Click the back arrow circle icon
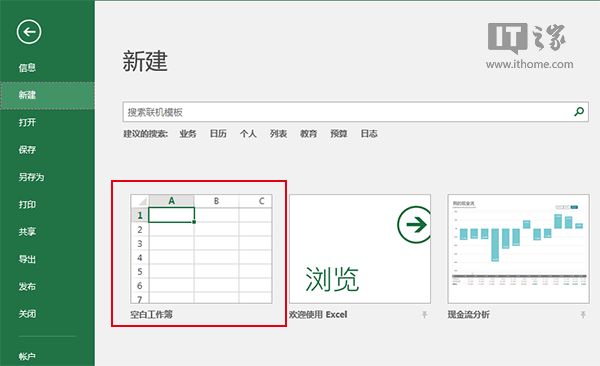600x366 pixels. click(29, 32)
